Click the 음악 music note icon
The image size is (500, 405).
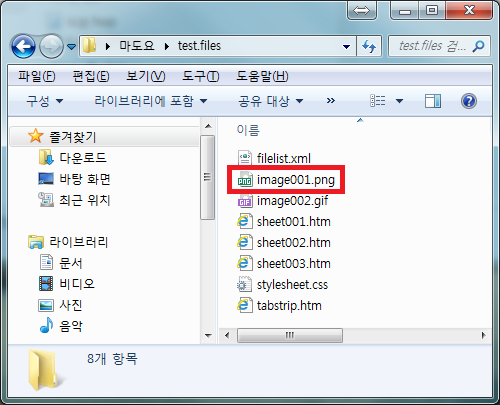tap(46, 325)
